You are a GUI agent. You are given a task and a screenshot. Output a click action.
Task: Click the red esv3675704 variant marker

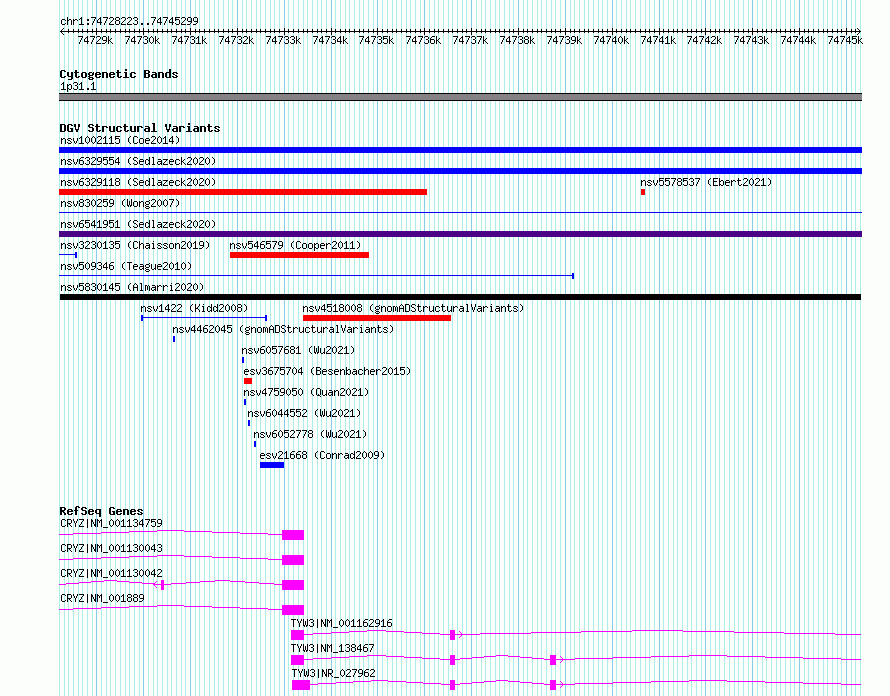click(248, 381)
